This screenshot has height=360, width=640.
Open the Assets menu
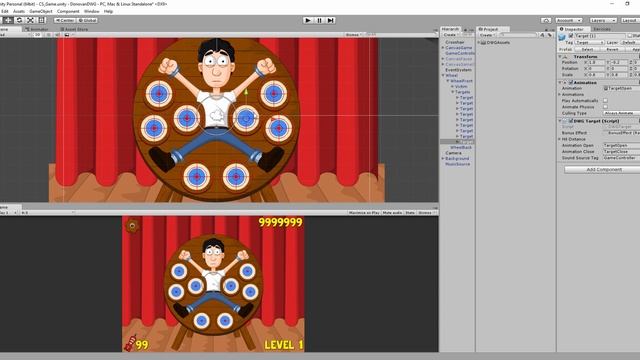[19, 11]
